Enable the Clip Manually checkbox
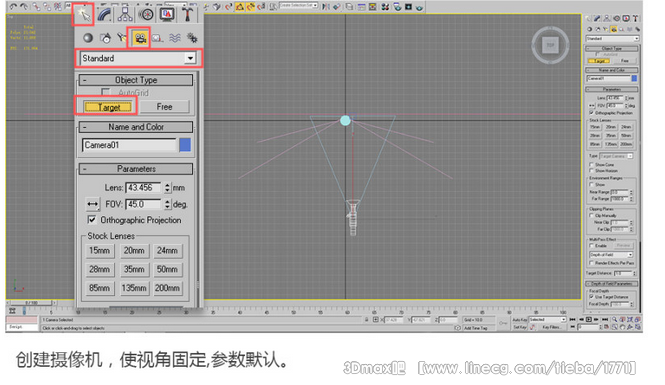 [591, 215]
